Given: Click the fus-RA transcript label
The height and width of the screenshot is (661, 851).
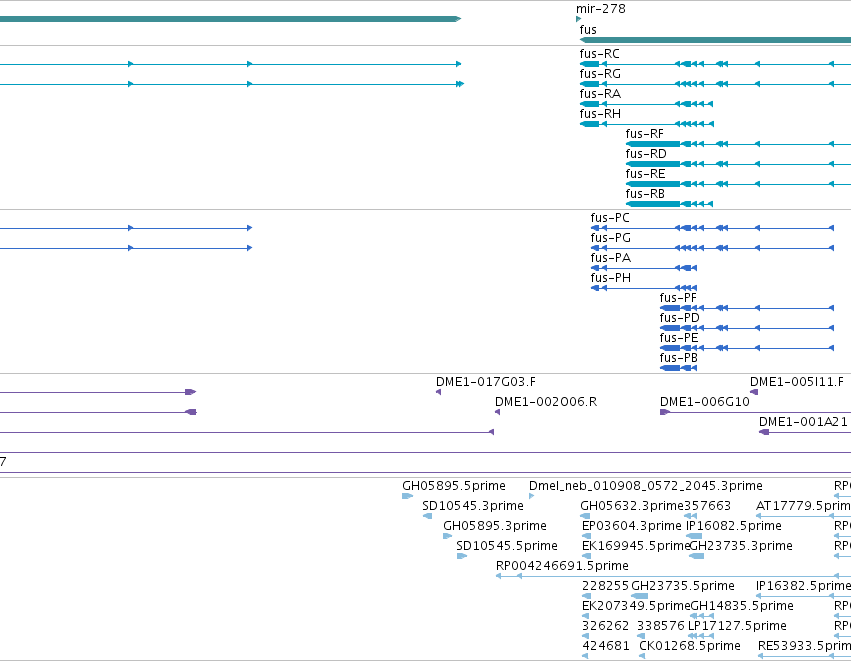Looking at the screenshot, I should [600, 94].
